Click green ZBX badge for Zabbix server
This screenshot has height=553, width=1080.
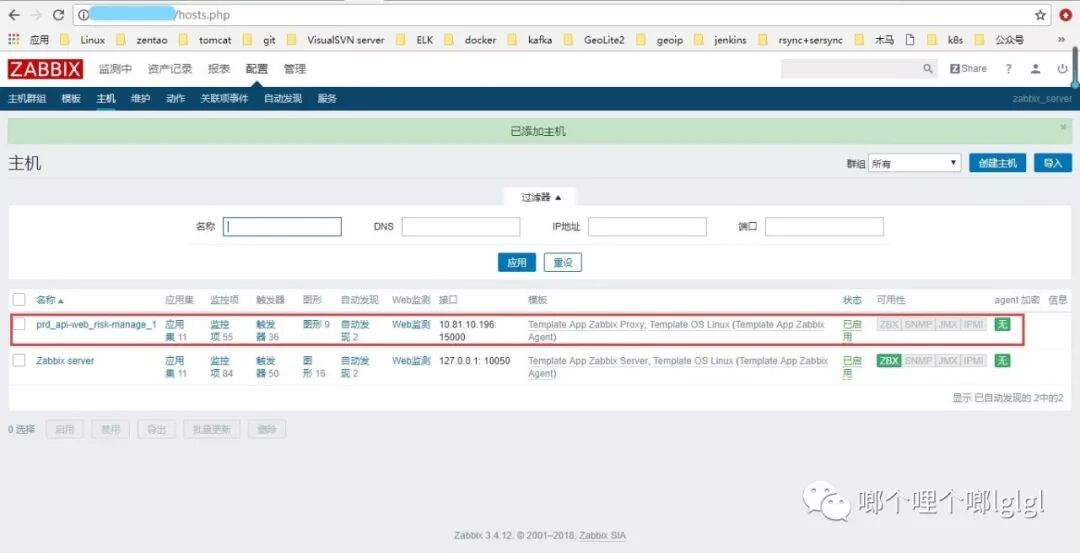tap(889, 360)
